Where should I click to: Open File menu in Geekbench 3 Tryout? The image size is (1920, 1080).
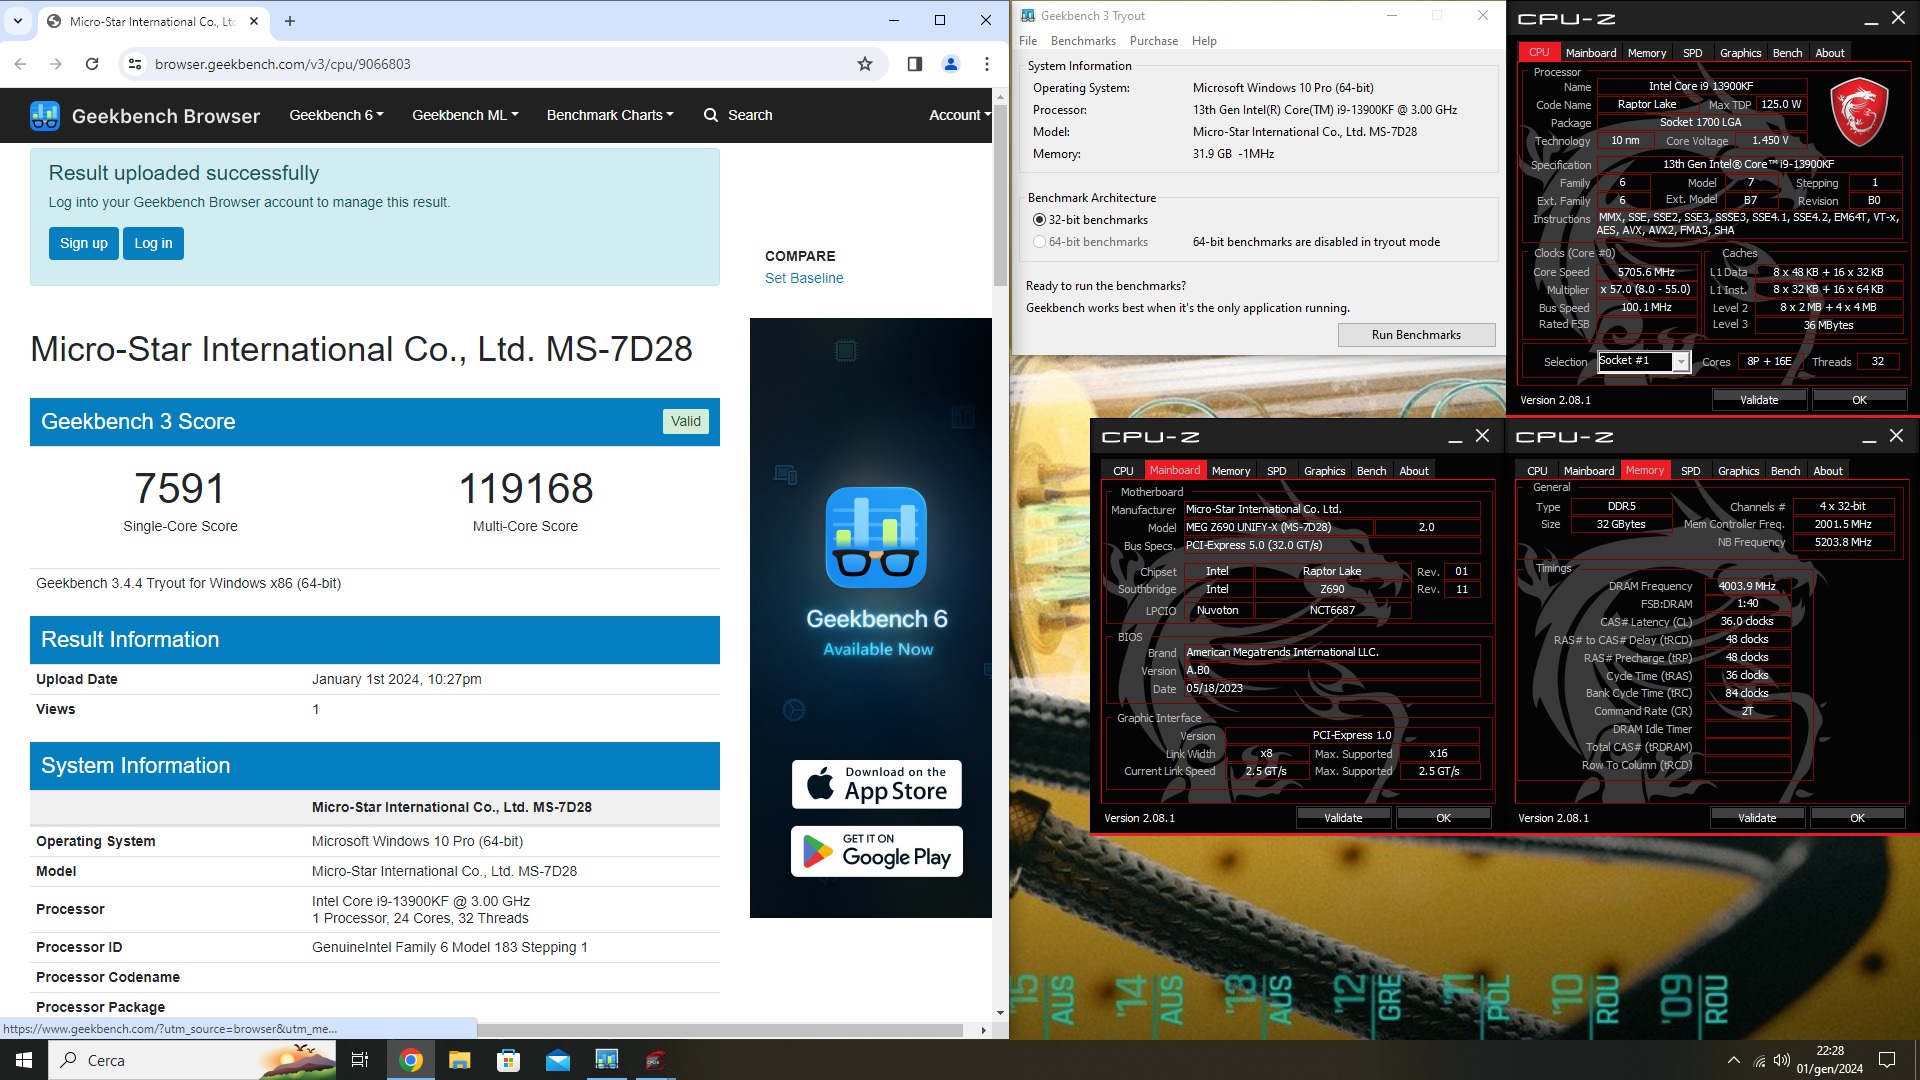click(x=1028, y=41)
